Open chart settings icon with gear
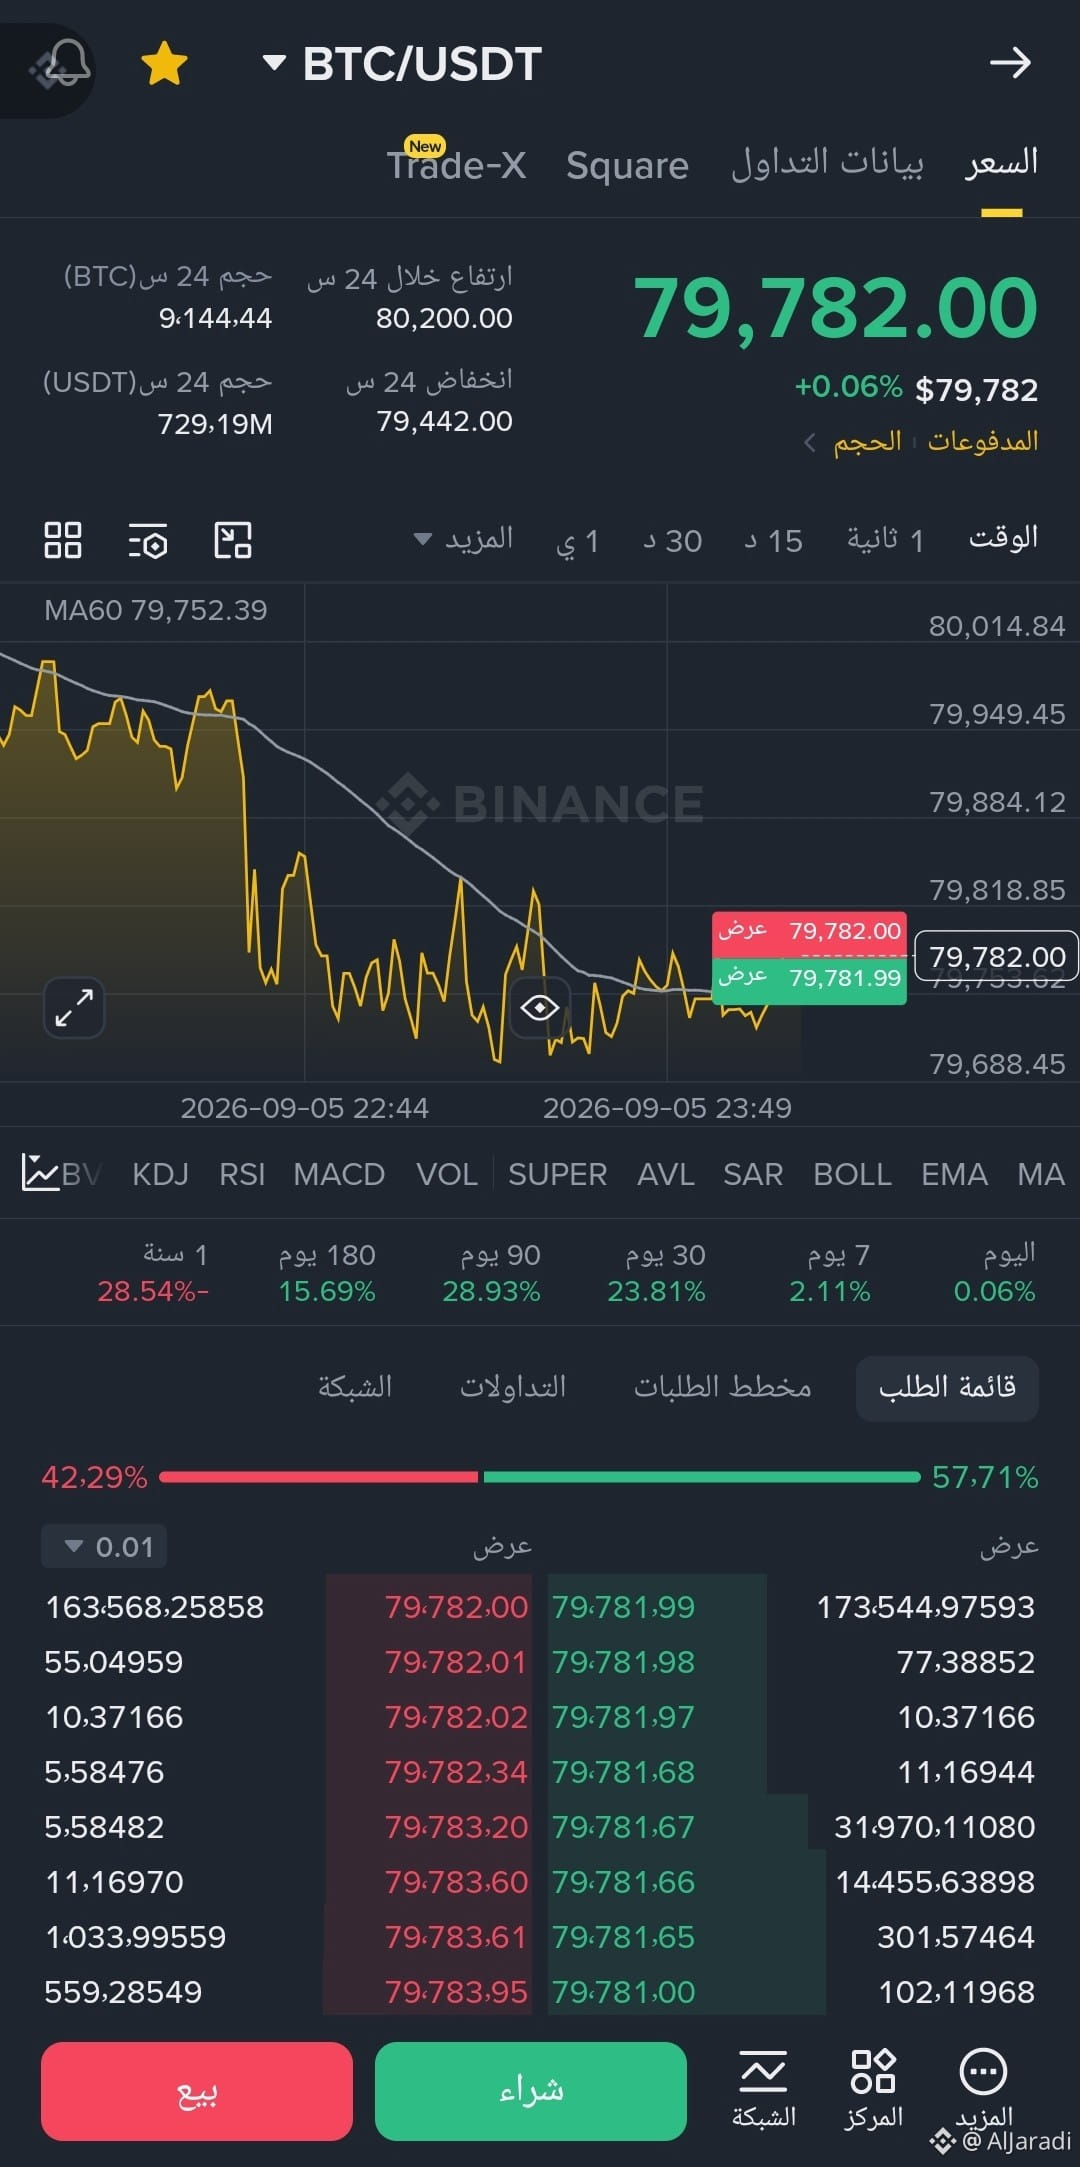Screen dimensions: 1080x2167 tap(148, 540)
